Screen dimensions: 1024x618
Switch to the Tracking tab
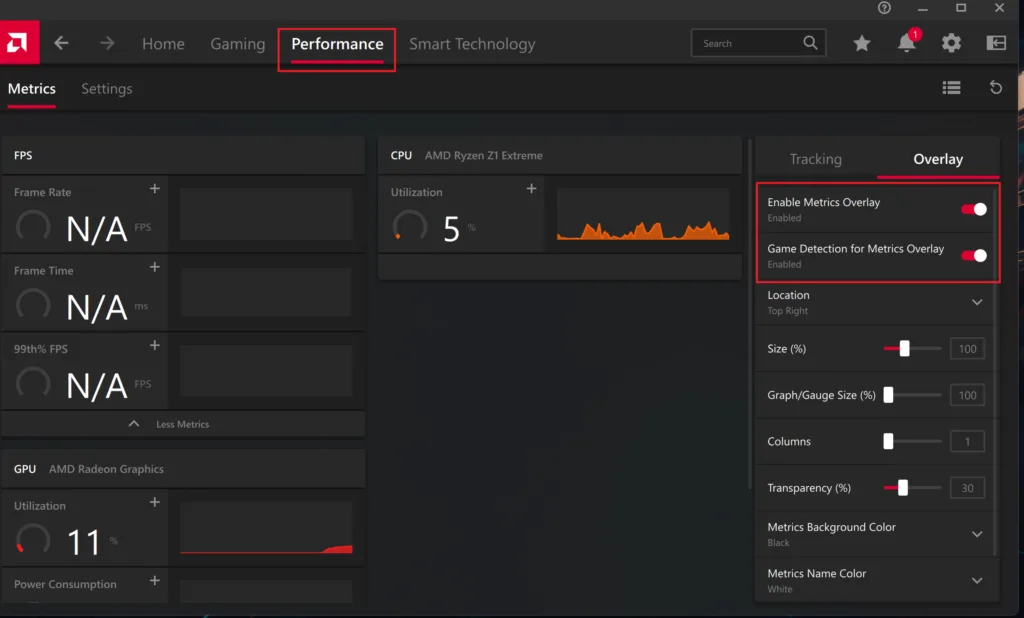(815, 159)
